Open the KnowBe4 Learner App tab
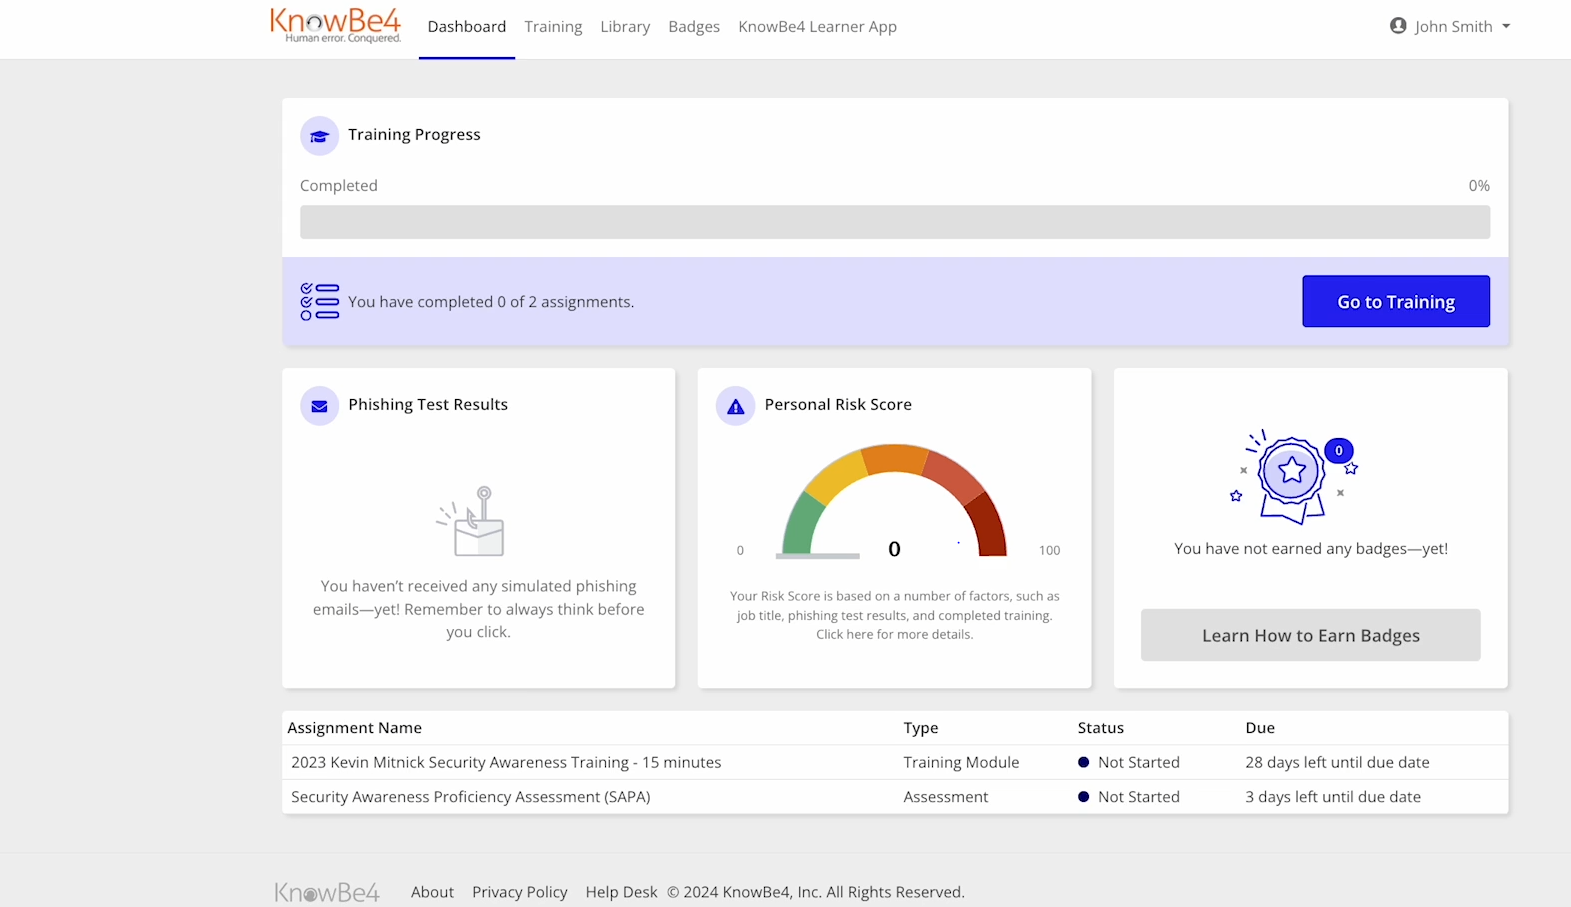The image size is (1571, 907). pyautogui.click(x=817, y=27)
